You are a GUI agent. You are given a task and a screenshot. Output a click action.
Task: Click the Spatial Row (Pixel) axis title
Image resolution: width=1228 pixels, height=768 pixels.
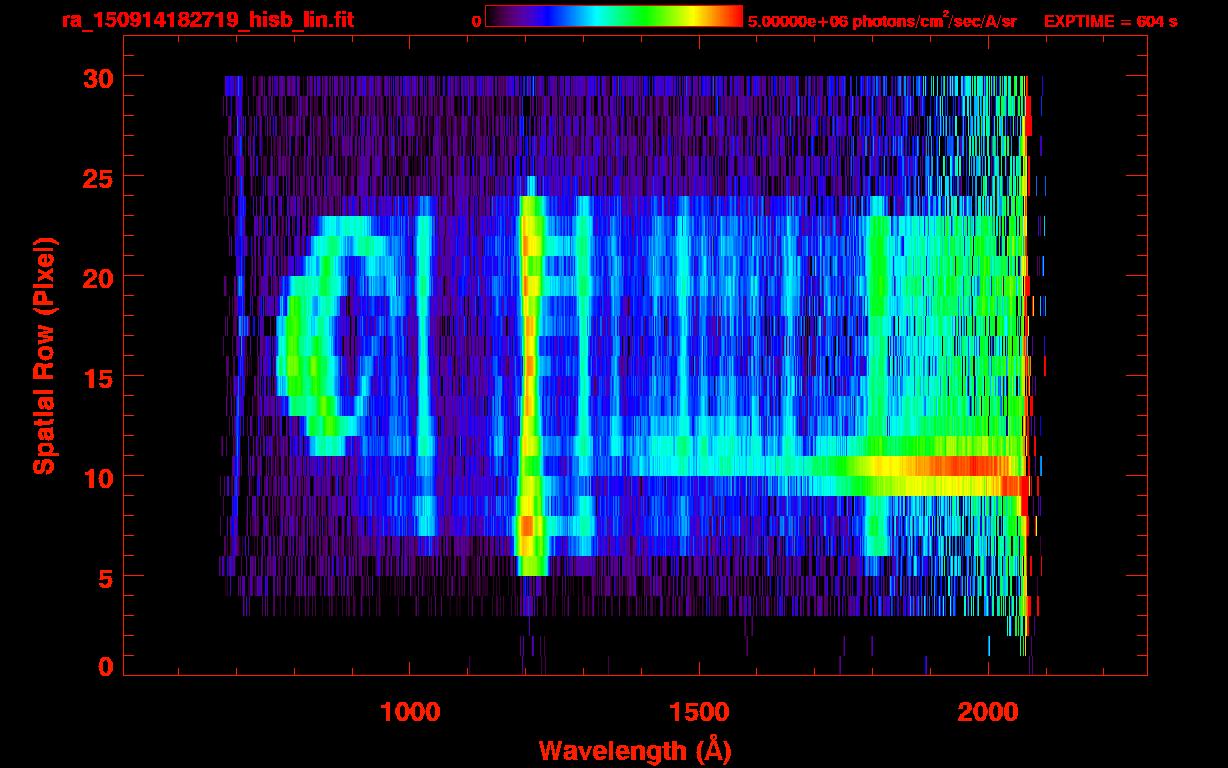tap(44, 355)
